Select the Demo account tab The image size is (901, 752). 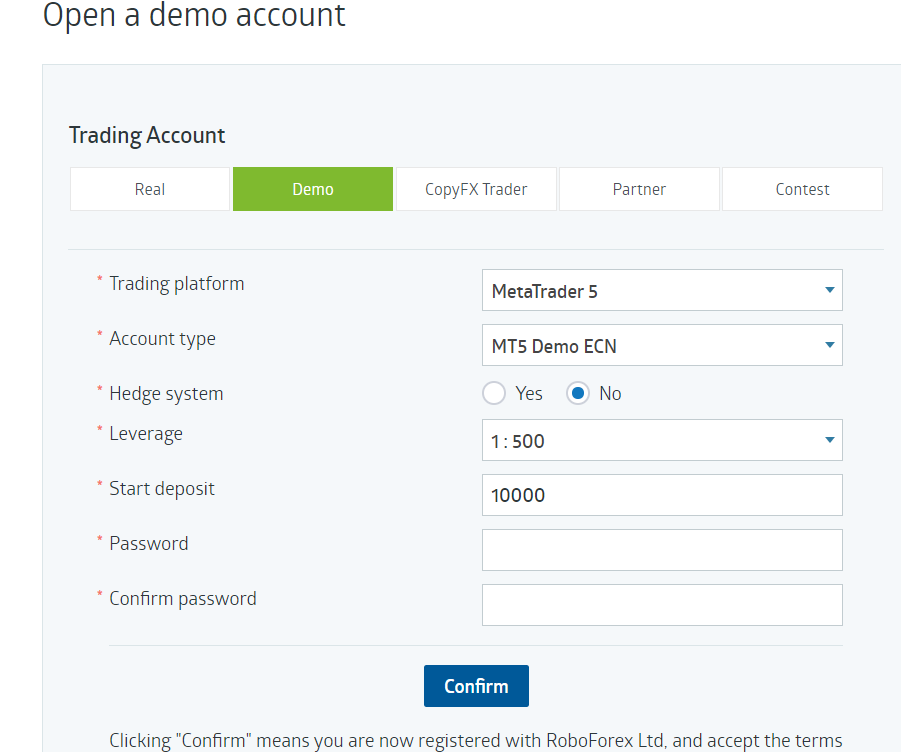pyautogui.click(x=313, y=189)
